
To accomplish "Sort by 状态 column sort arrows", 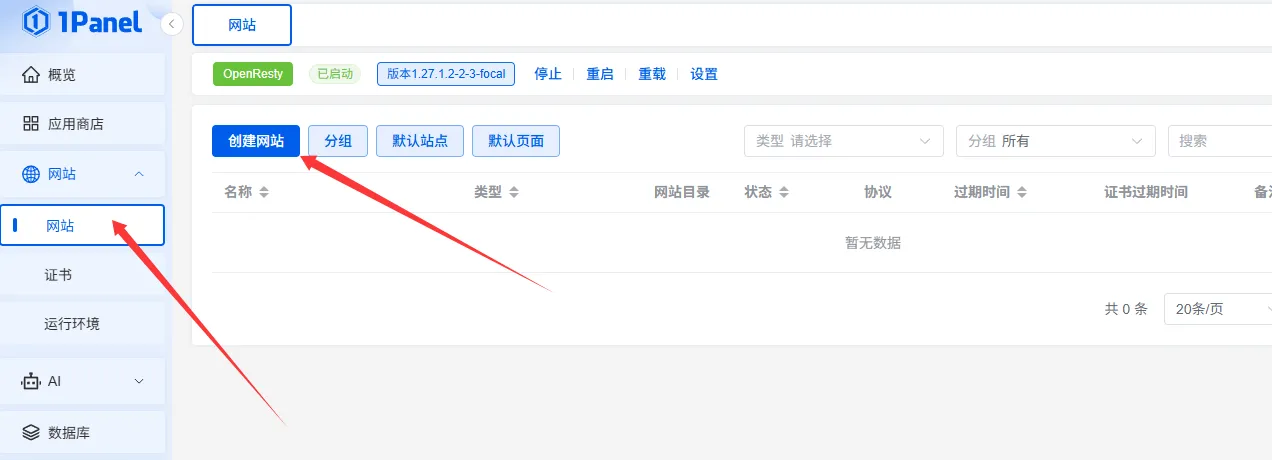I will point(784,192).
